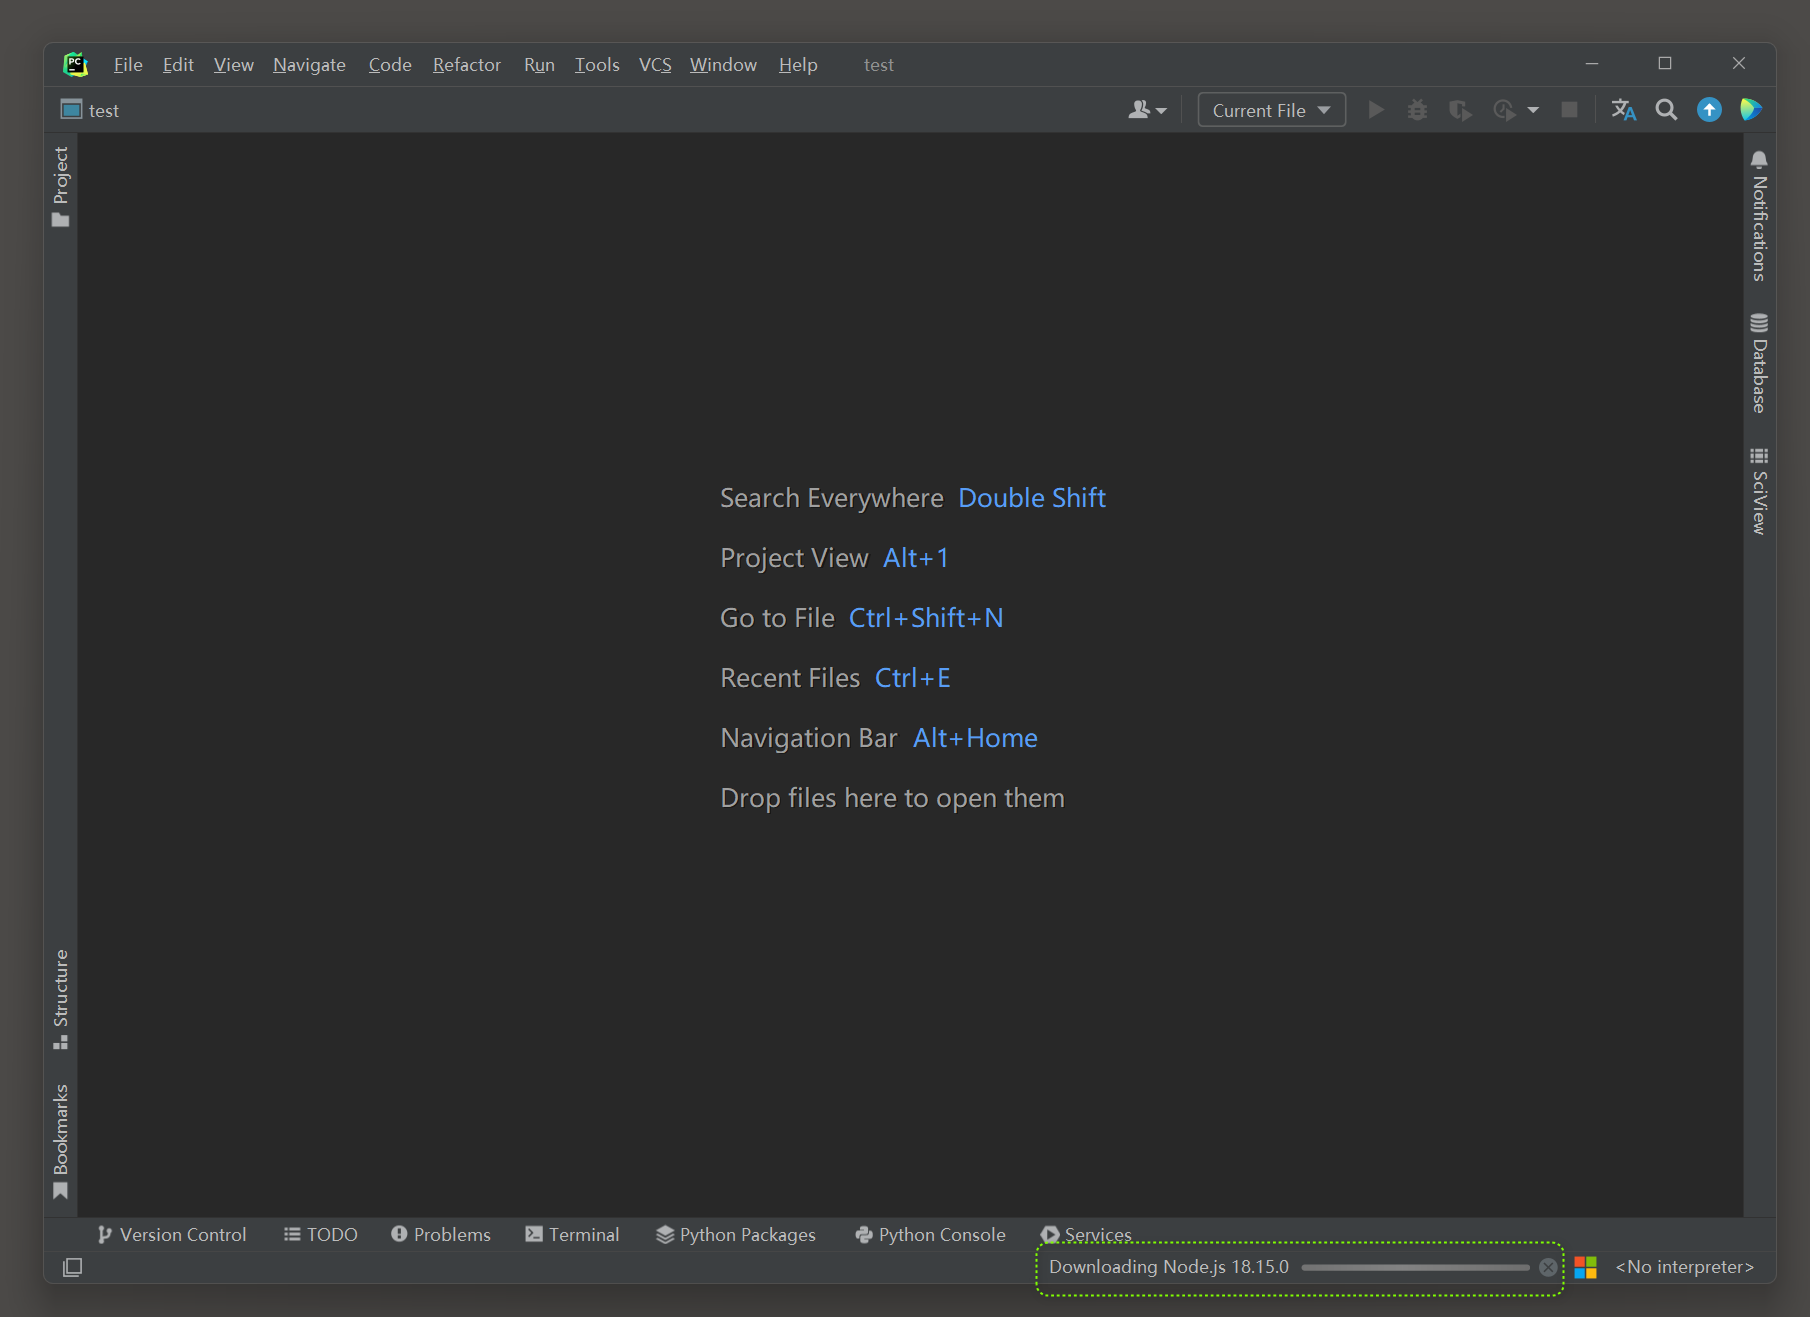Image resolution: width=1810 pixels, height=1317 pixels.
Task: Toggle the SciView side panel
Action: 1759,491
